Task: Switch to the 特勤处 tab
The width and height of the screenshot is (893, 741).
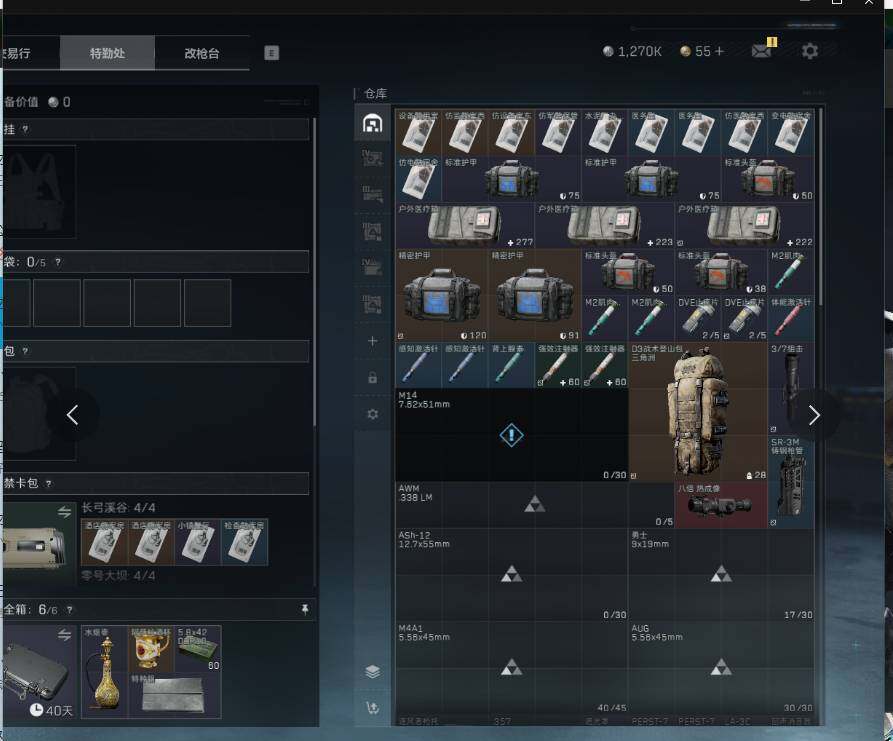Action: (107, 53)
